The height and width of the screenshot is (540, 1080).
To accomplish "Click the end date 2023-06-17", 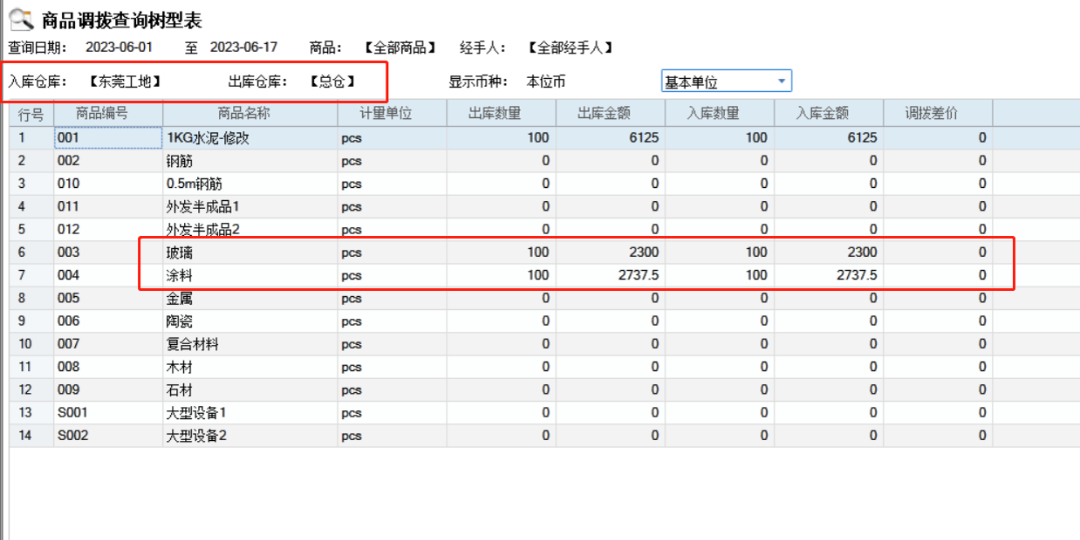I will [x=243, y=48].
